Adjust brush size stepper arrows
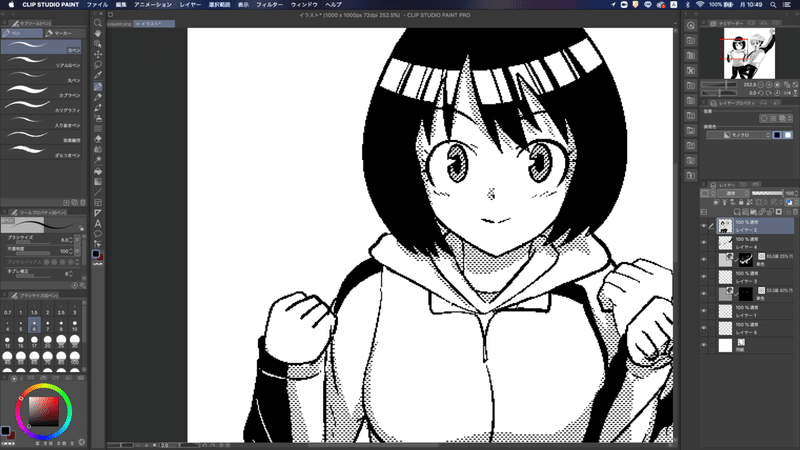 coord(70,240)
